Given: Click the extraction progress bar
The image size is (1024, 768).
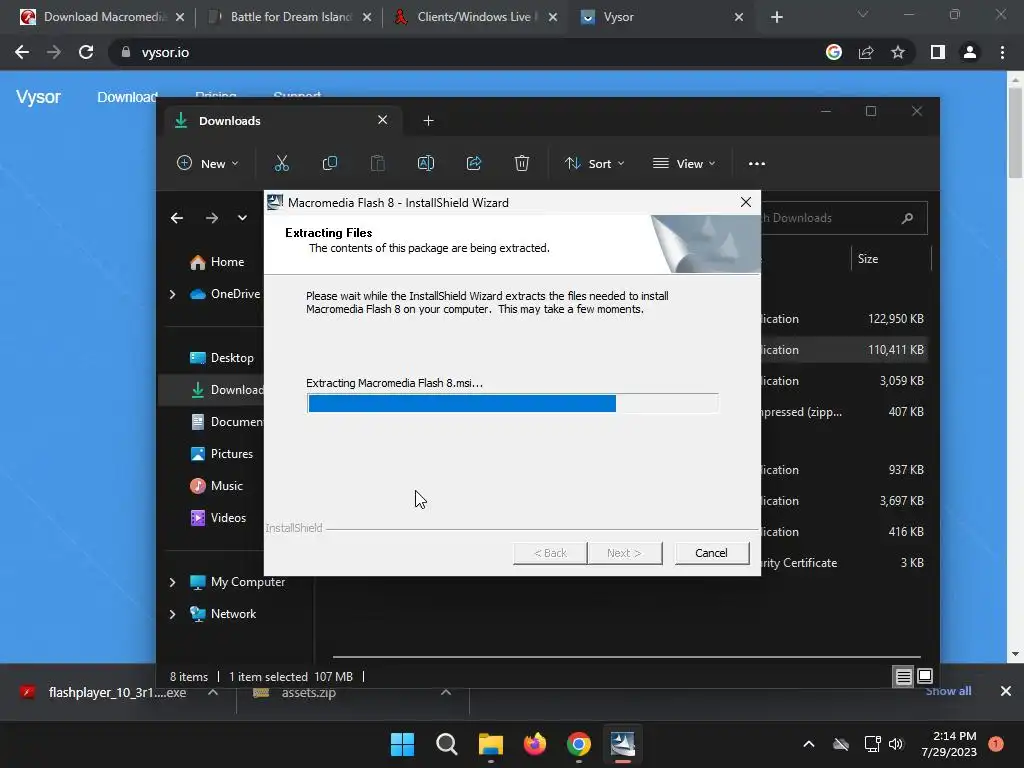Looking at the screenshot, I should (513, 404).
